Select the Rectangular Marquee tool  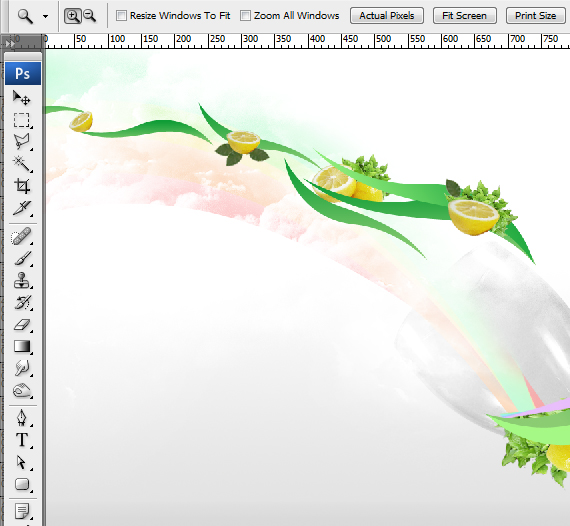[21, 120]
